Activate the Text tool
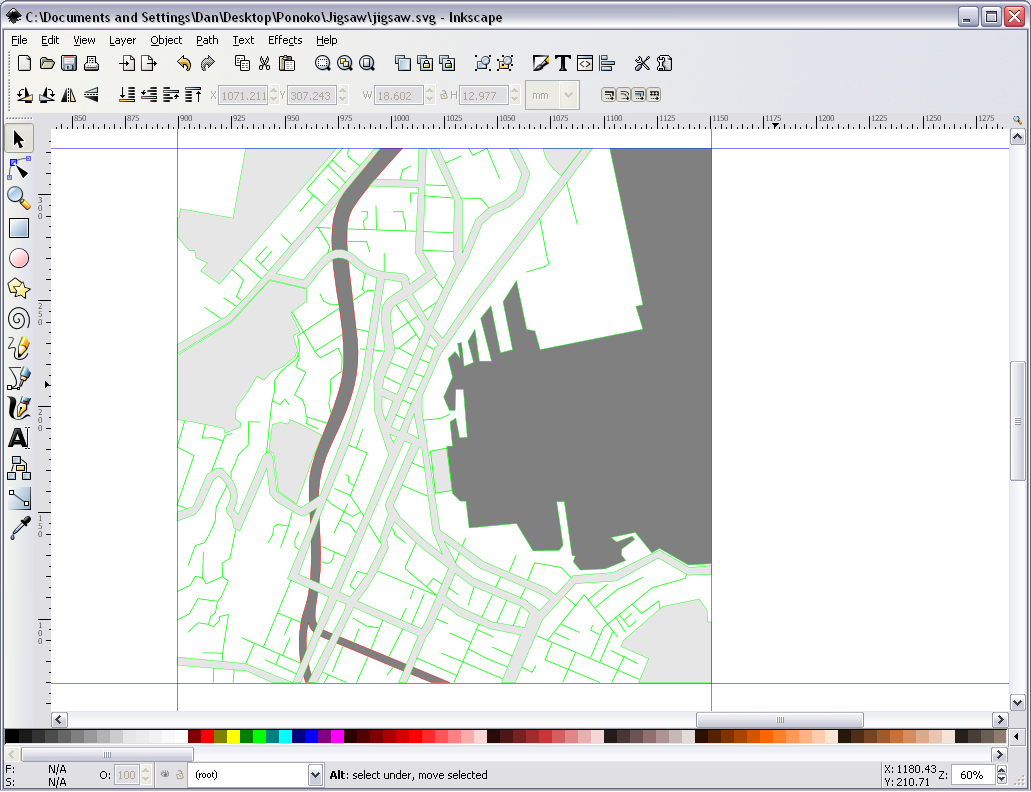This screenshot has width=1031, height=792. (x=18, y=438)
